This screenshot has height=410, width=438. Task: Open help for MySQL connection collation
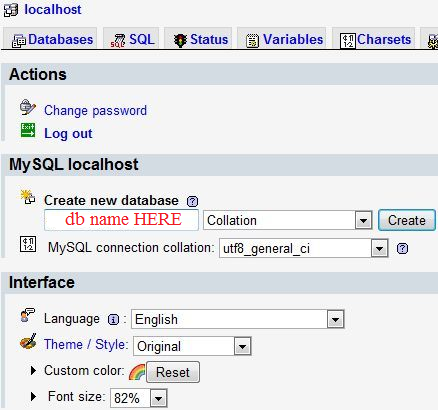click(402, 248)
